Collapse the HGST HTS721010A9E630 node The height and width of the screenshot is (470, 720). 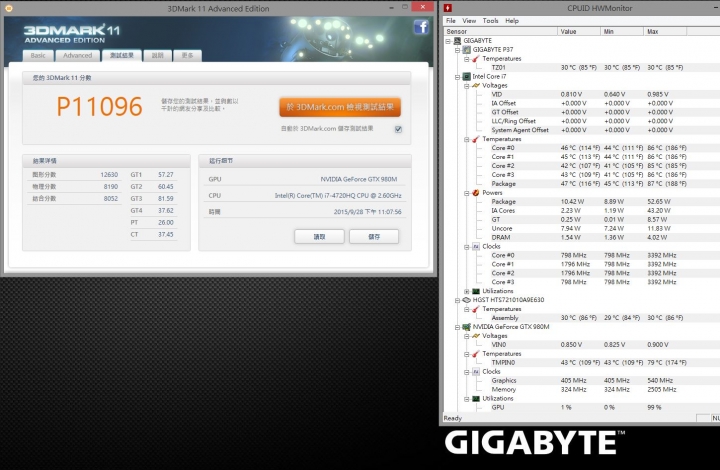[x=457, y=300]
